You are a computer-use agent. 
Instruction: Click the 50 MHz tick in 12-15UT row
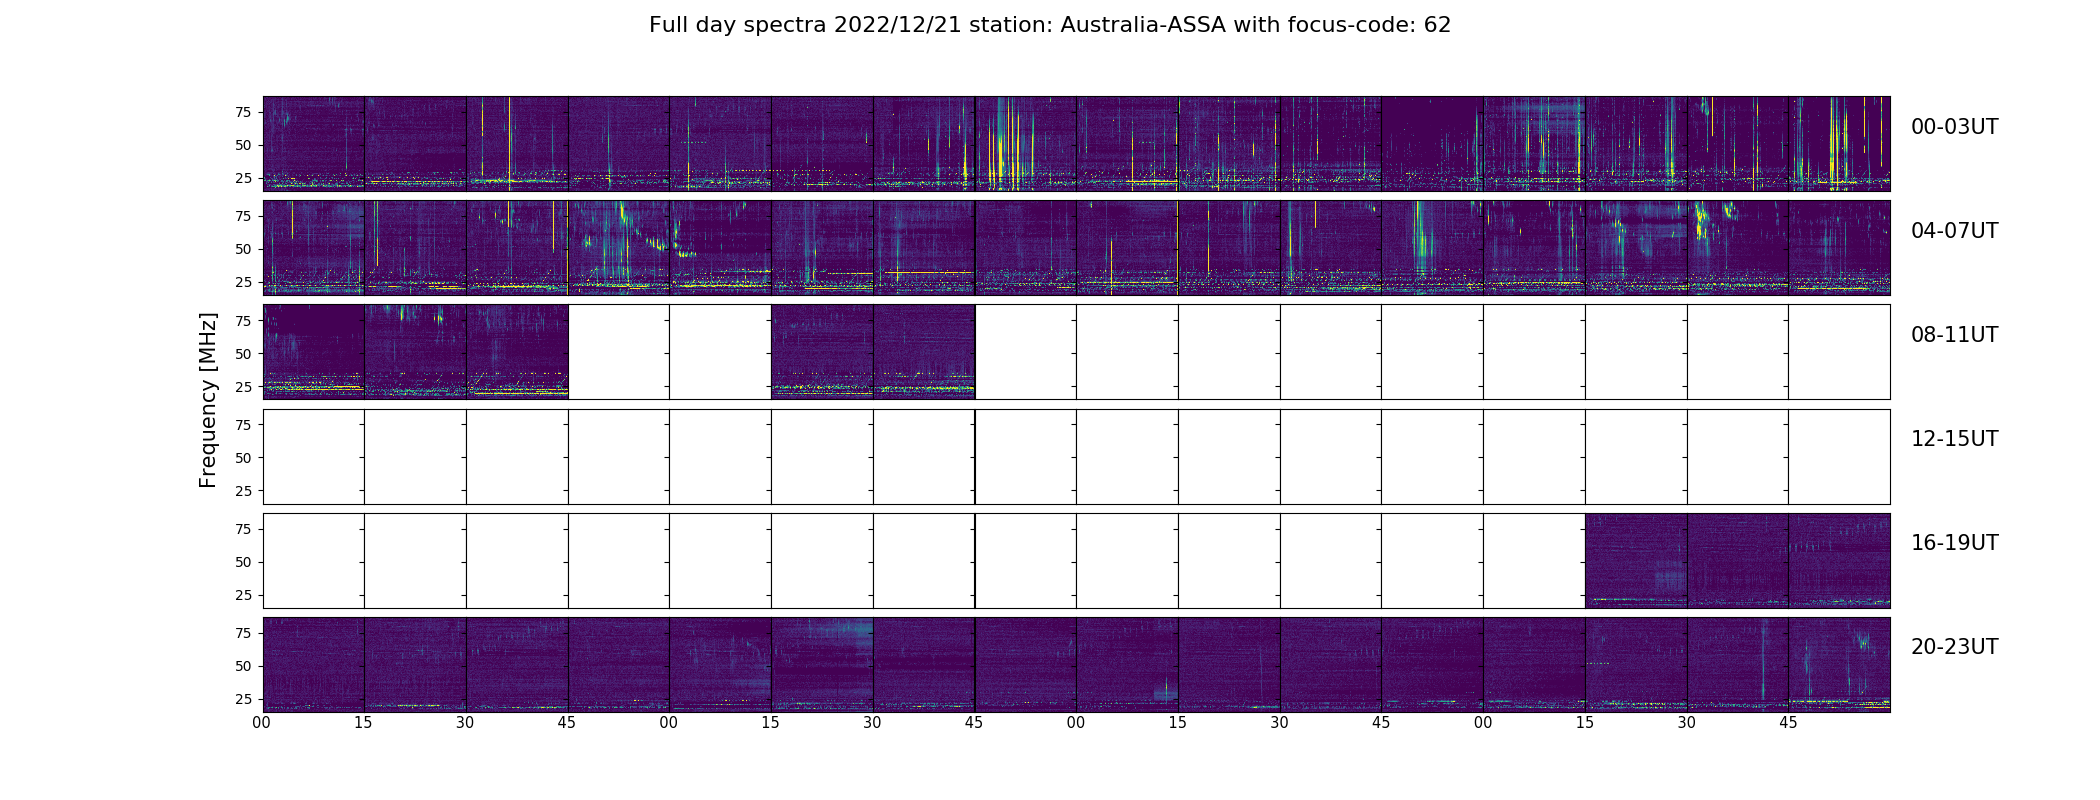point(243,458)
